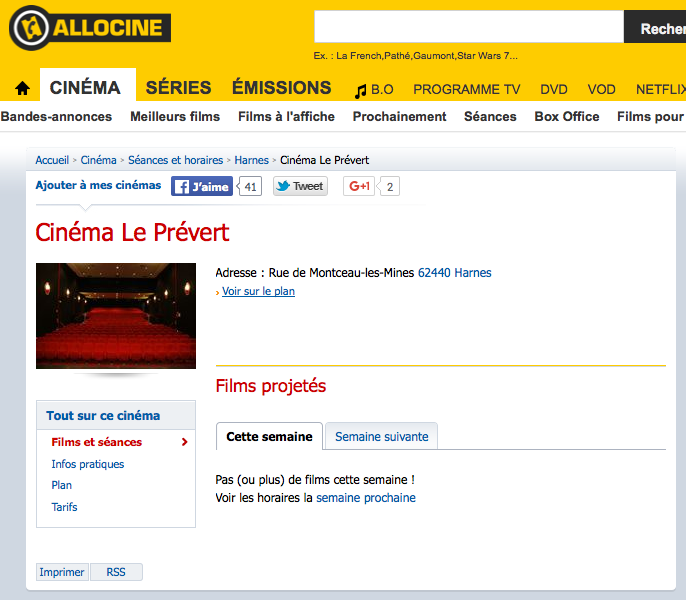Click Accueil breadcrumb link
The height and width of the screenshot is (600, 686).
click(52, 160)
